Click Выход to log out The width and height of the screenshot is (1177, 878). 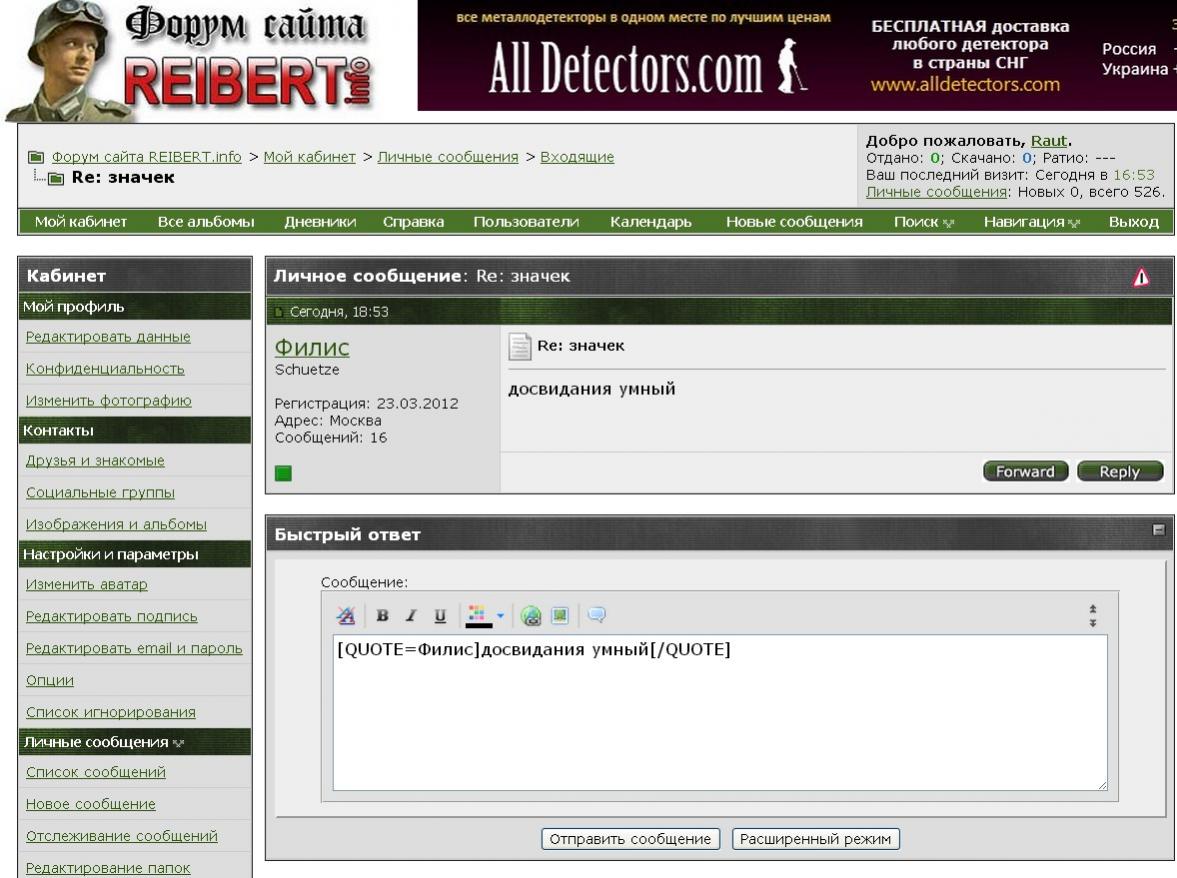[x=1133, y=222]
